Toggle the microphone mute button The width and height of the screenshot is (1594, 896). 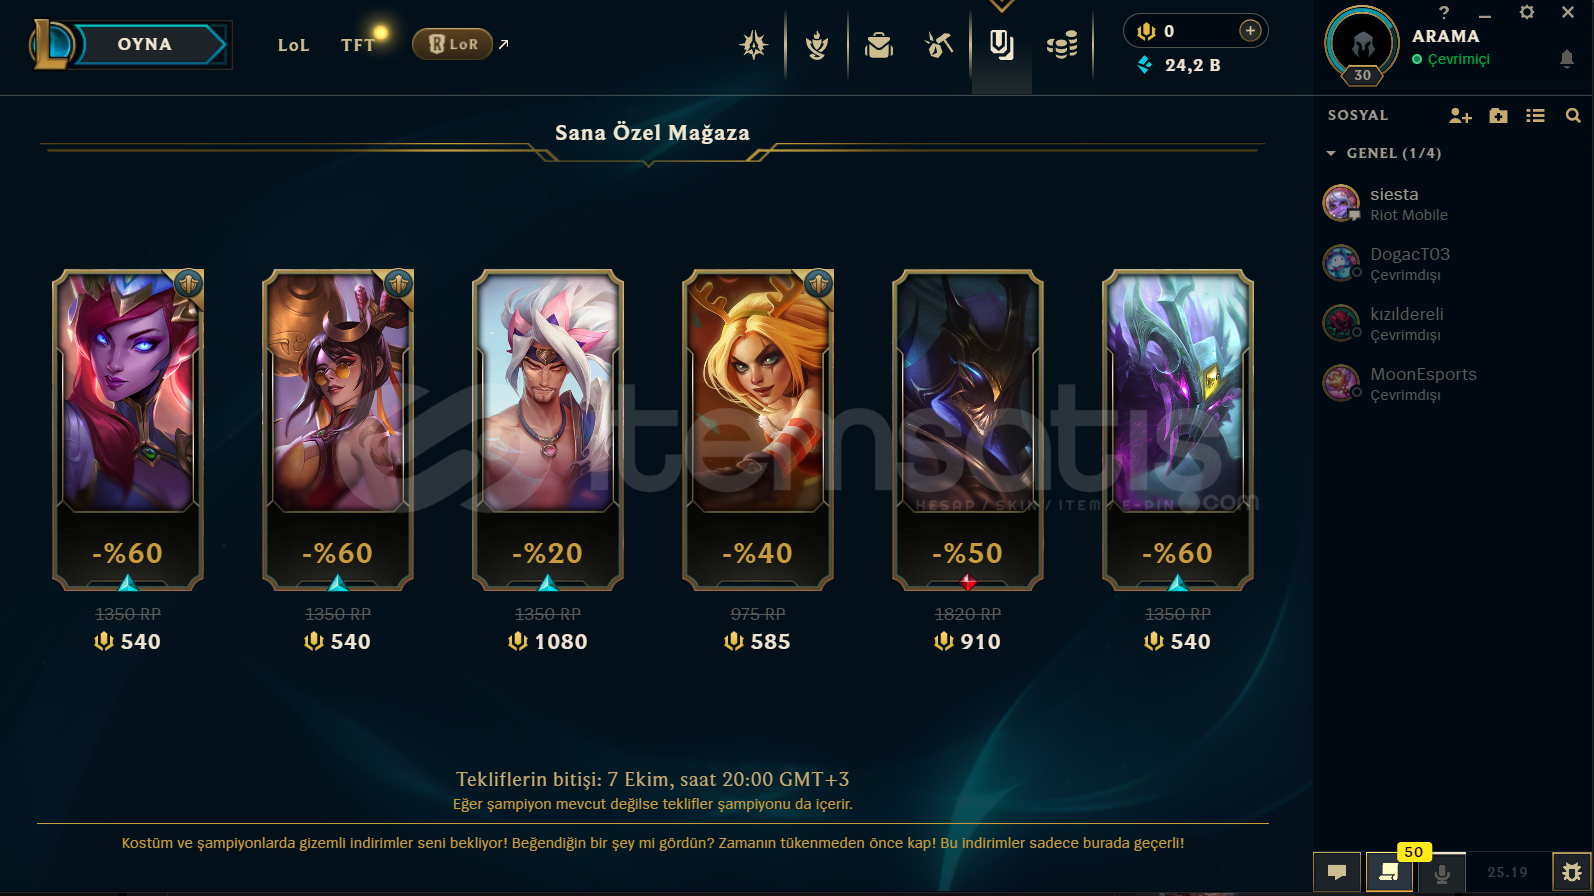(x=1442, y=872)
